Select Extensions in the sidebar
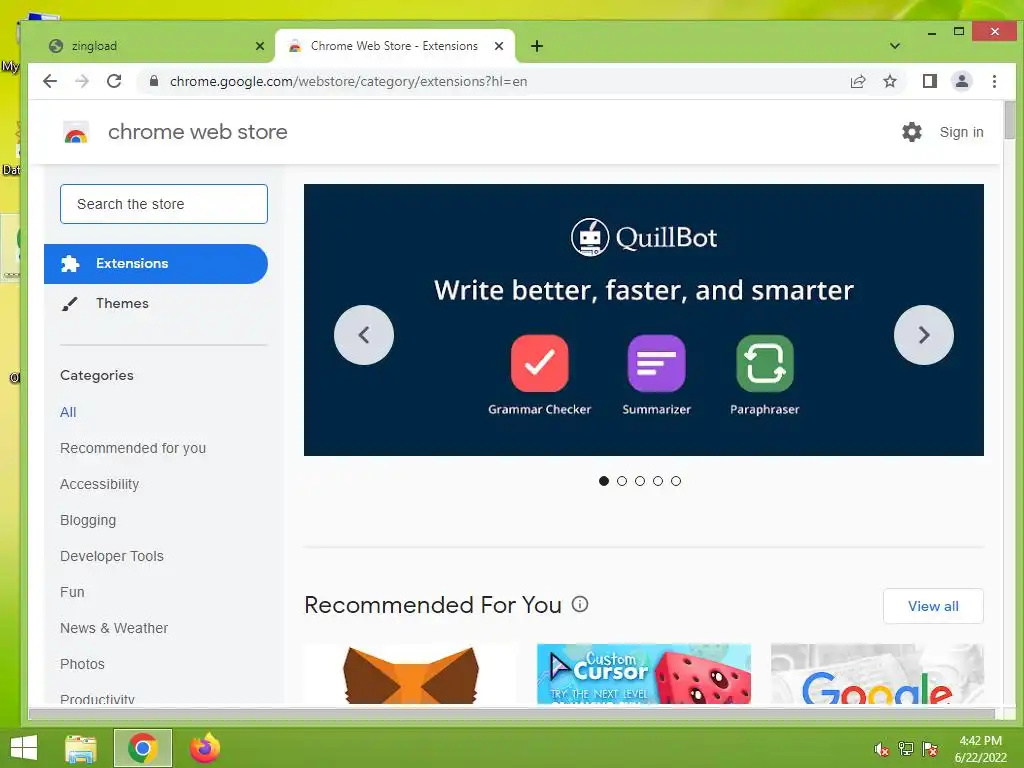 tap(155, 264)
